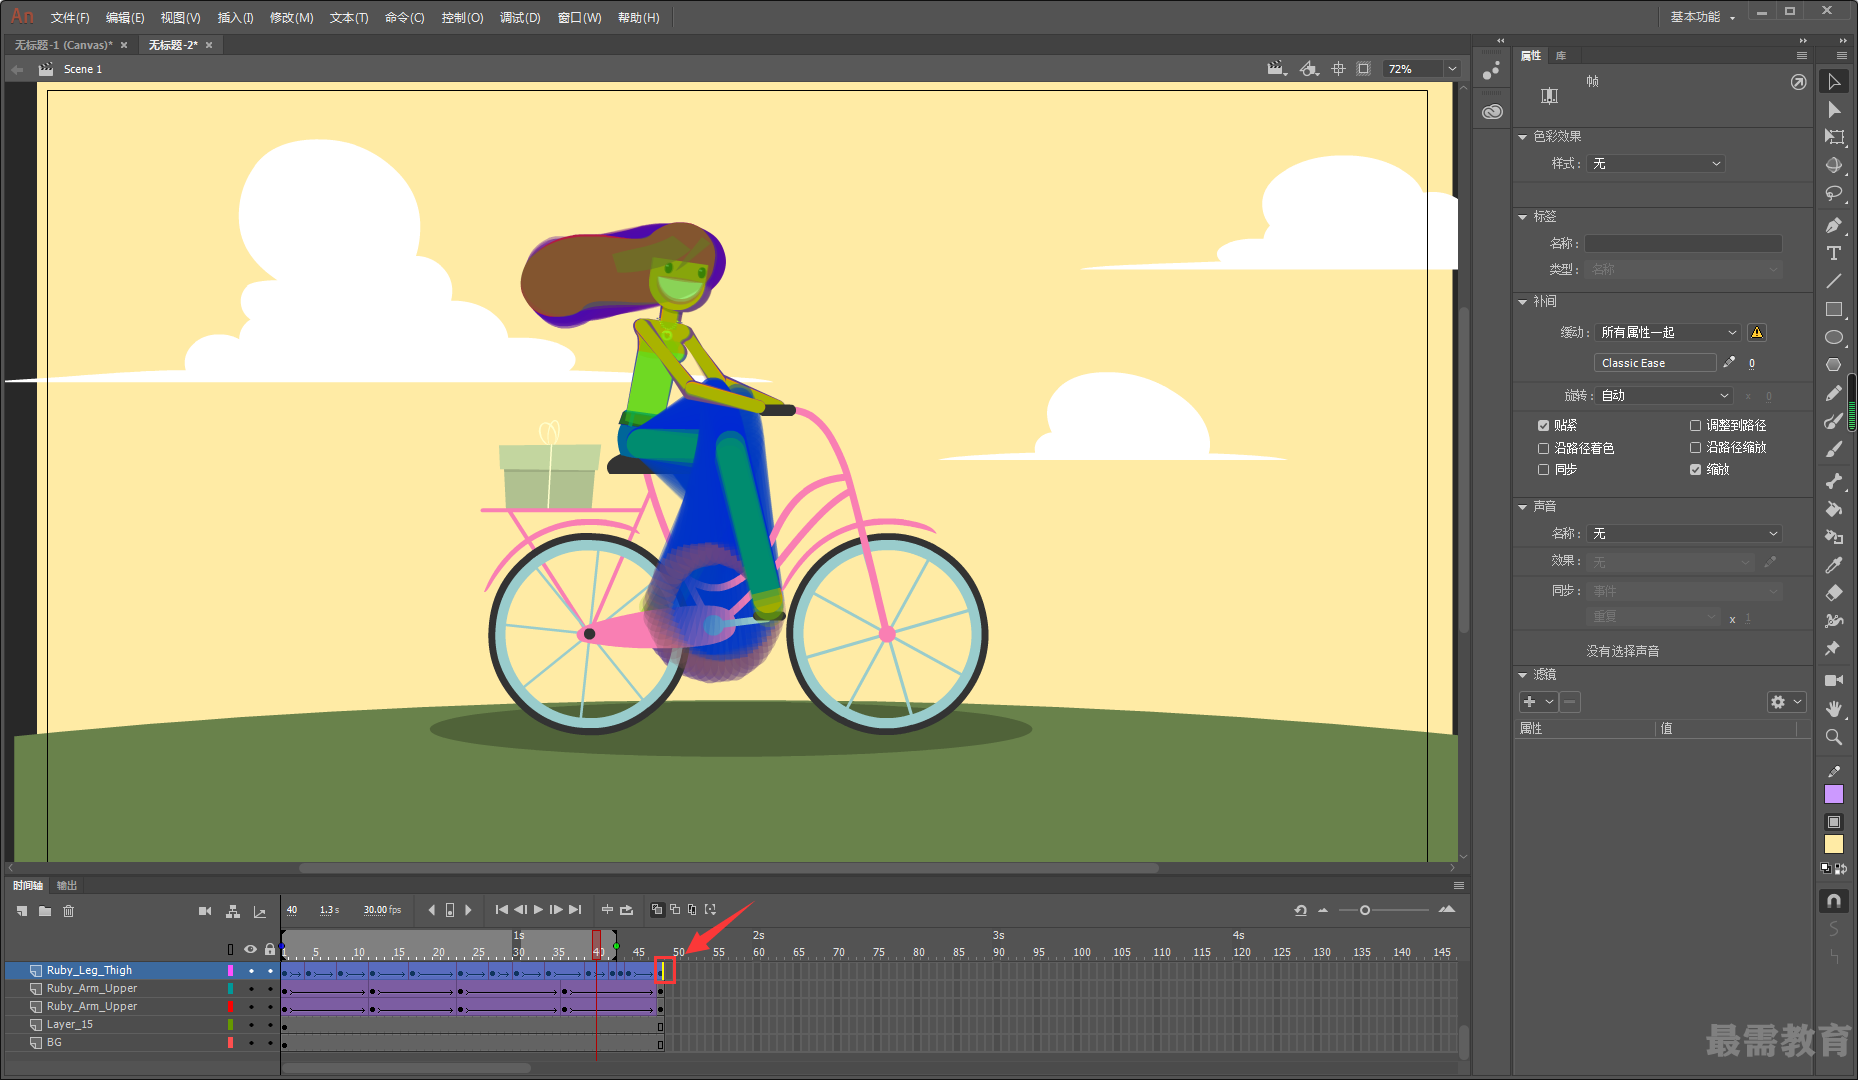Click the Scene 1 breadcrumb

[x=83, y=69]
